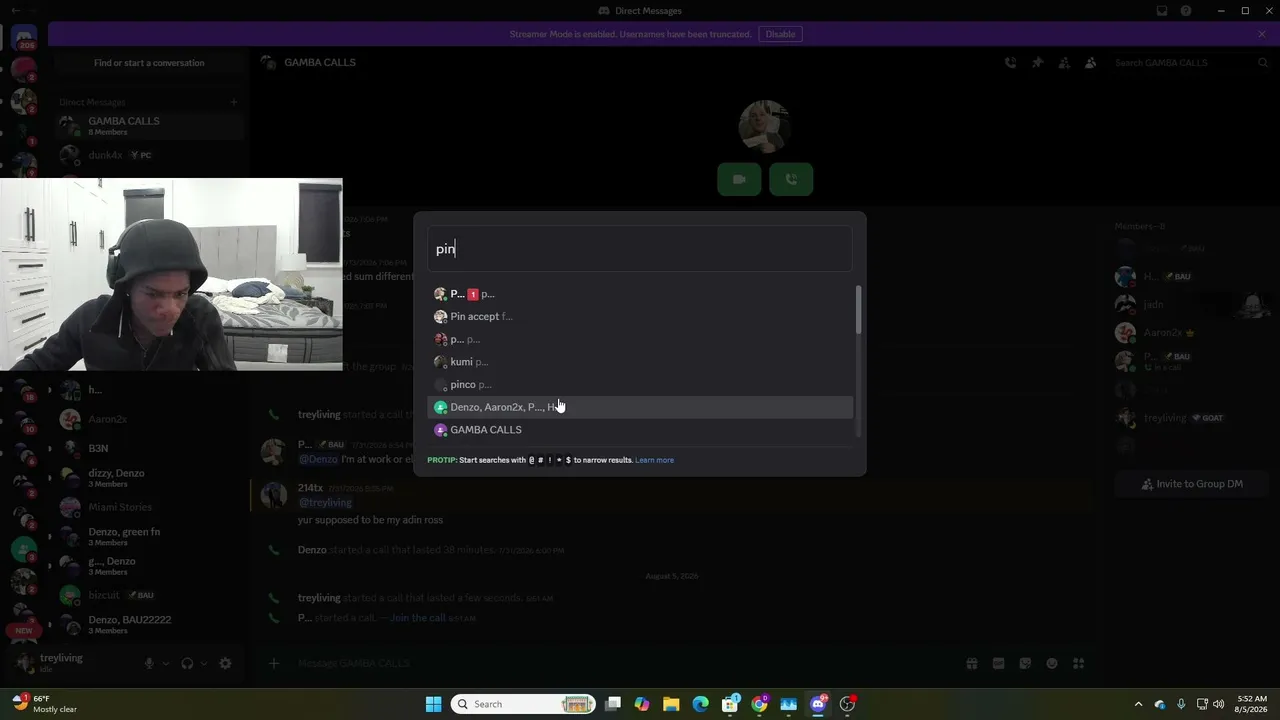Click the Windows taskbar Search box
The width and height of the screenshot is (1280, 720).
(x=525, y=704)
